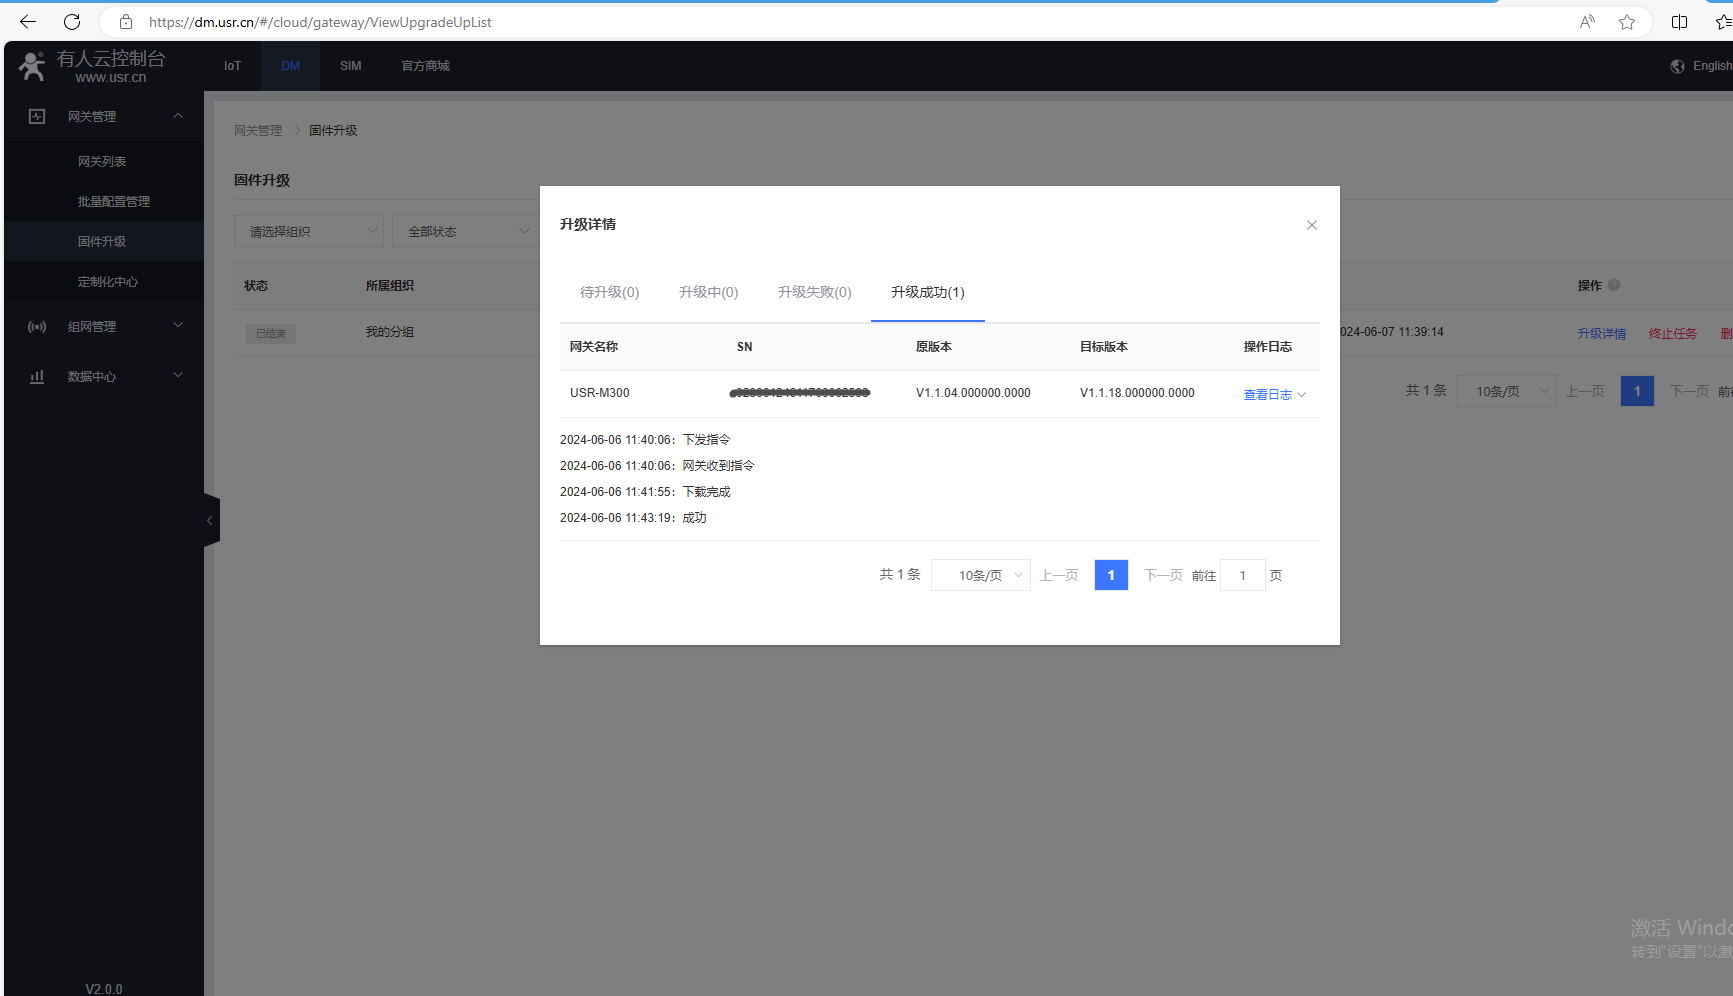
Task: Click page 1 button in dialog
Action: tap(1111, 575)
